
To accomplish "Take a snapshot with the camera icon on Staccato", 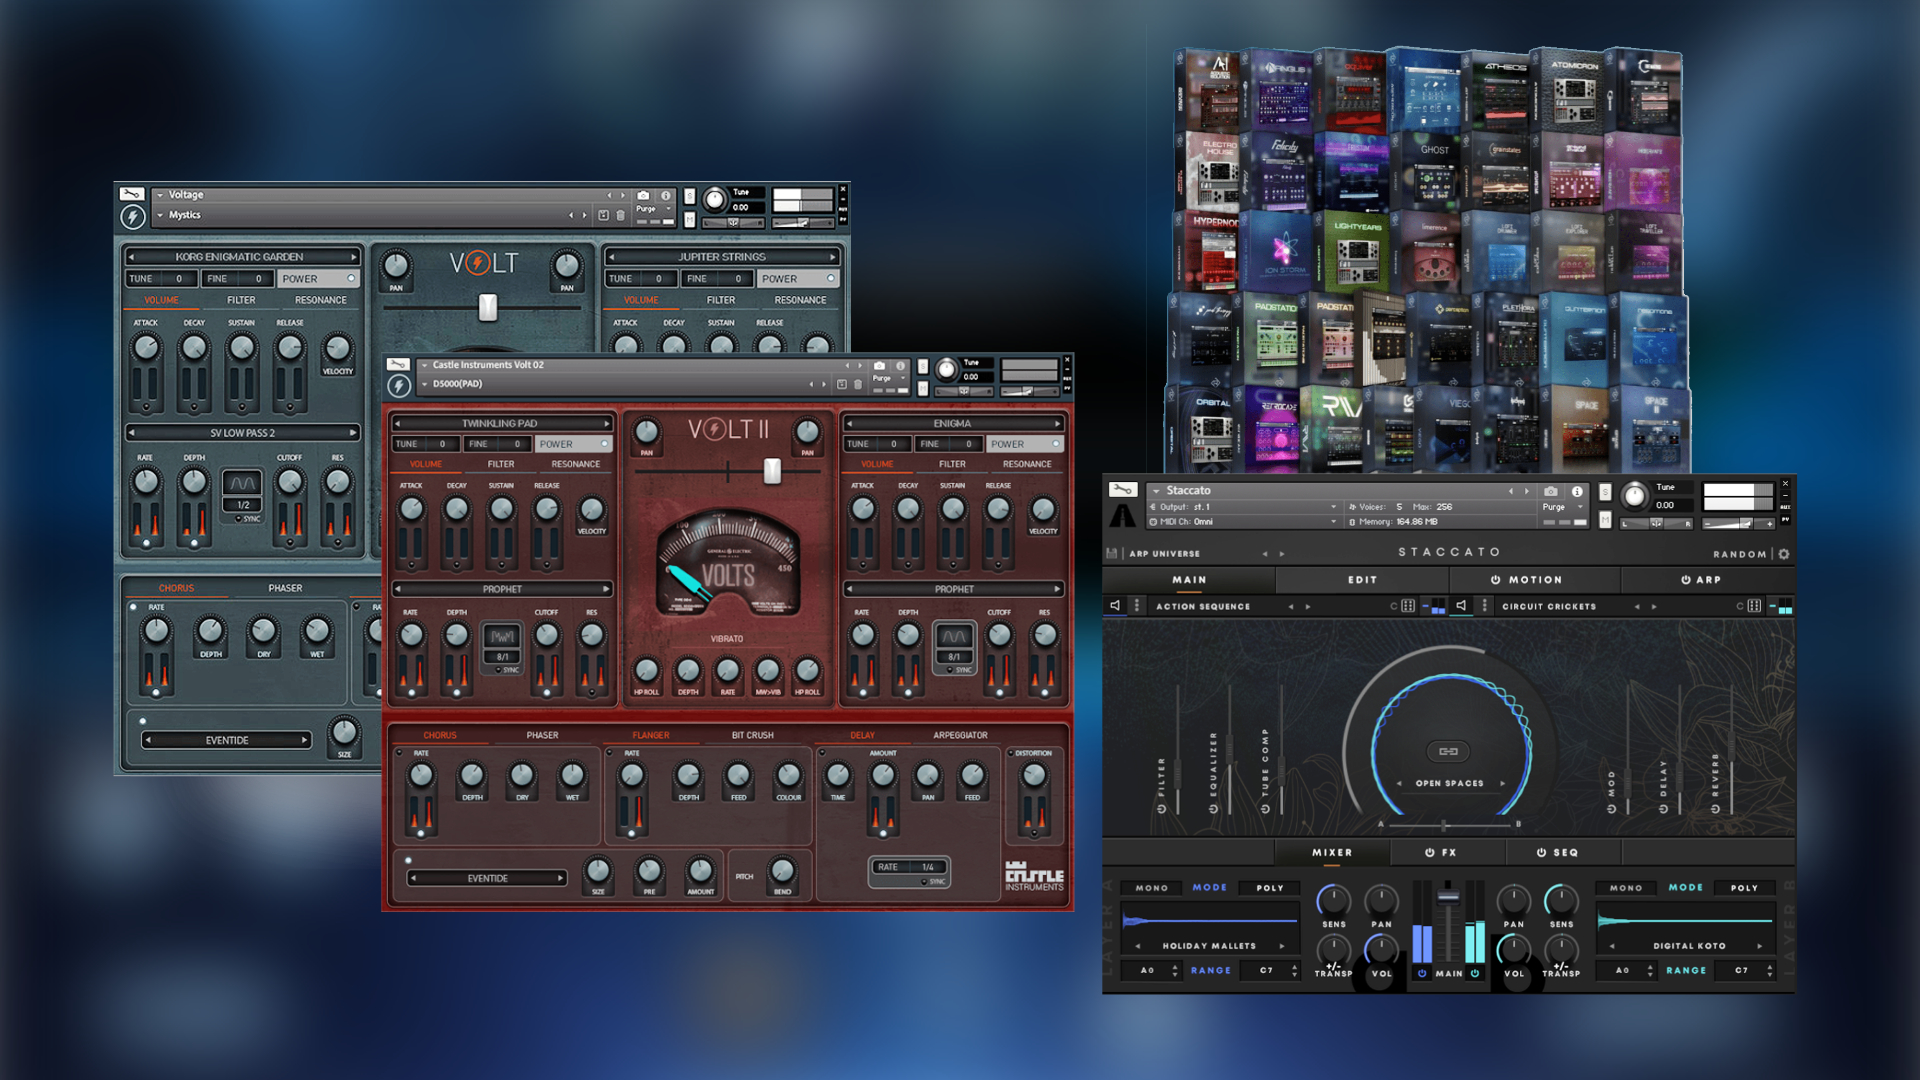I will (x=1550, y=492).
